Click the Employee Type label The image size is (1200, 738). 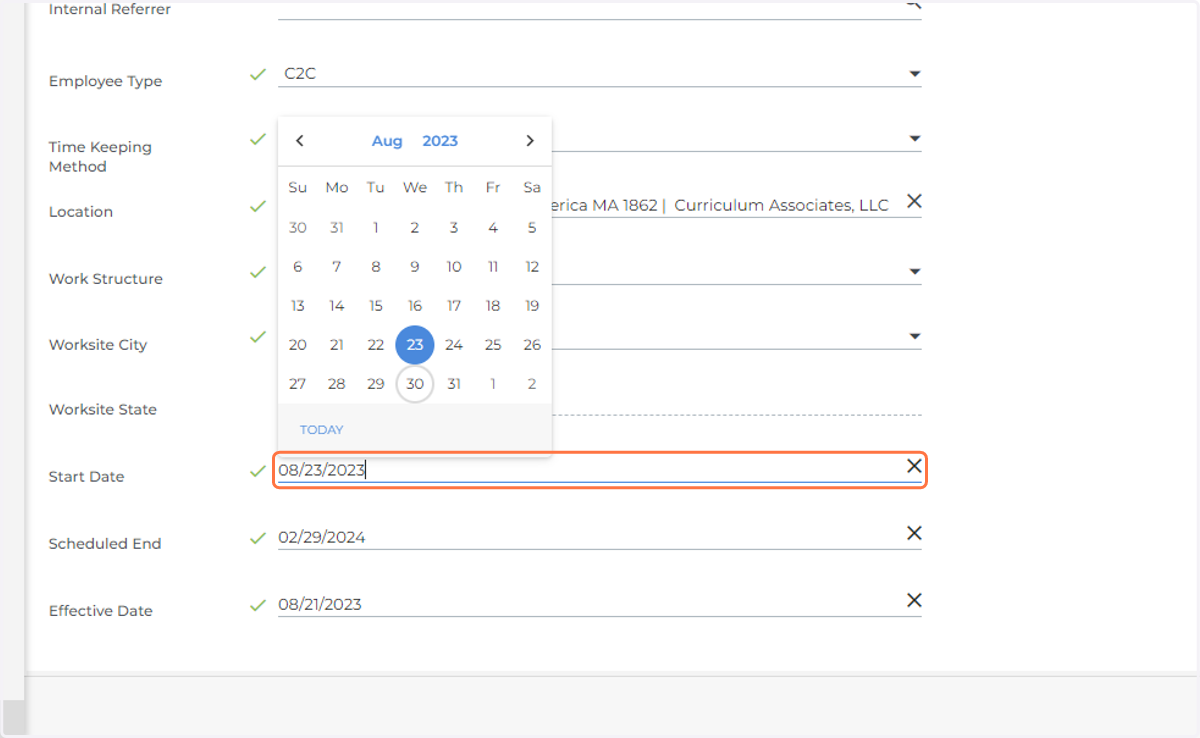pyautogui.click(x=105, y=81)
